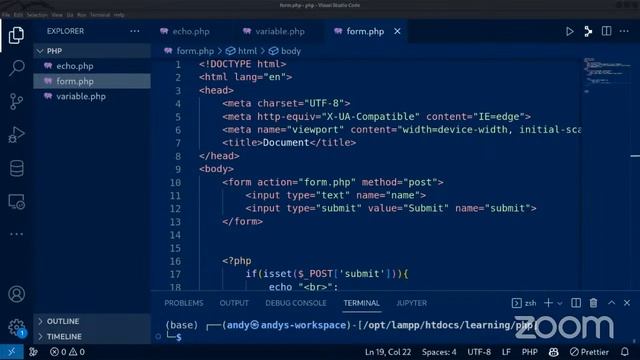Kill the terminal with trash icon
The width and height of the screenshot is (640, 360).
pos(593,303)
